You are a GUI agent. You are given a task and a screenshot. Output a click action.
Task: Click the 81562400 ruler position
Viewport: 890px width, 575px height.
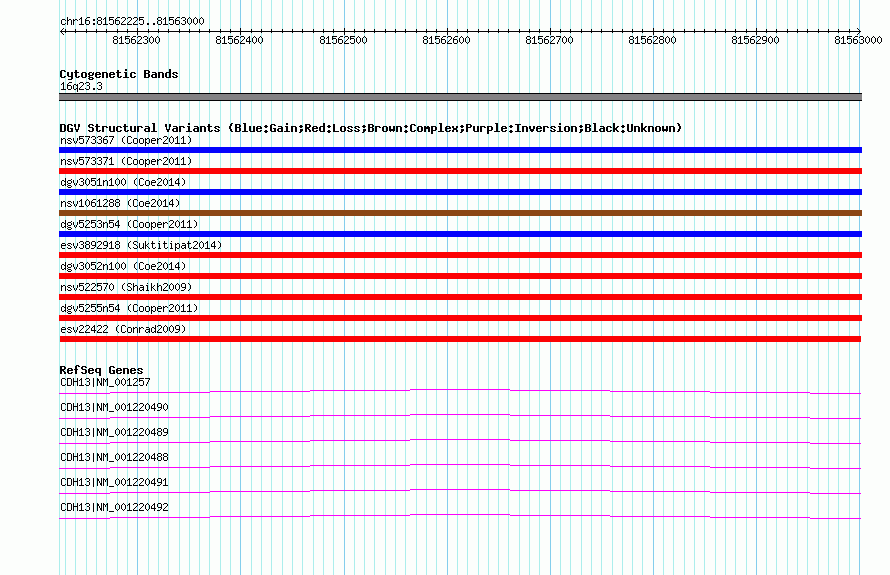pos(240,40)
